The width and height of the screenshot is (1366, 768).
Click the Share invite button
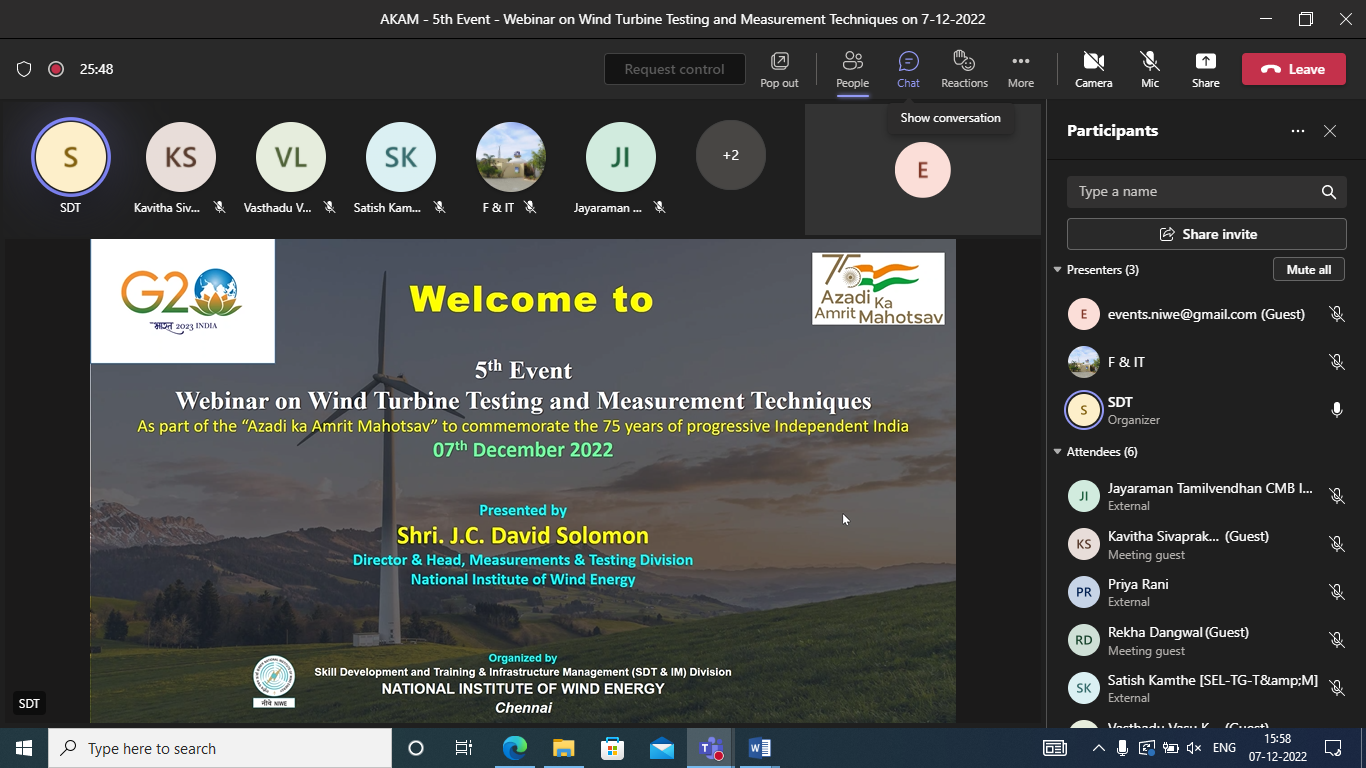click(1206, 234)
